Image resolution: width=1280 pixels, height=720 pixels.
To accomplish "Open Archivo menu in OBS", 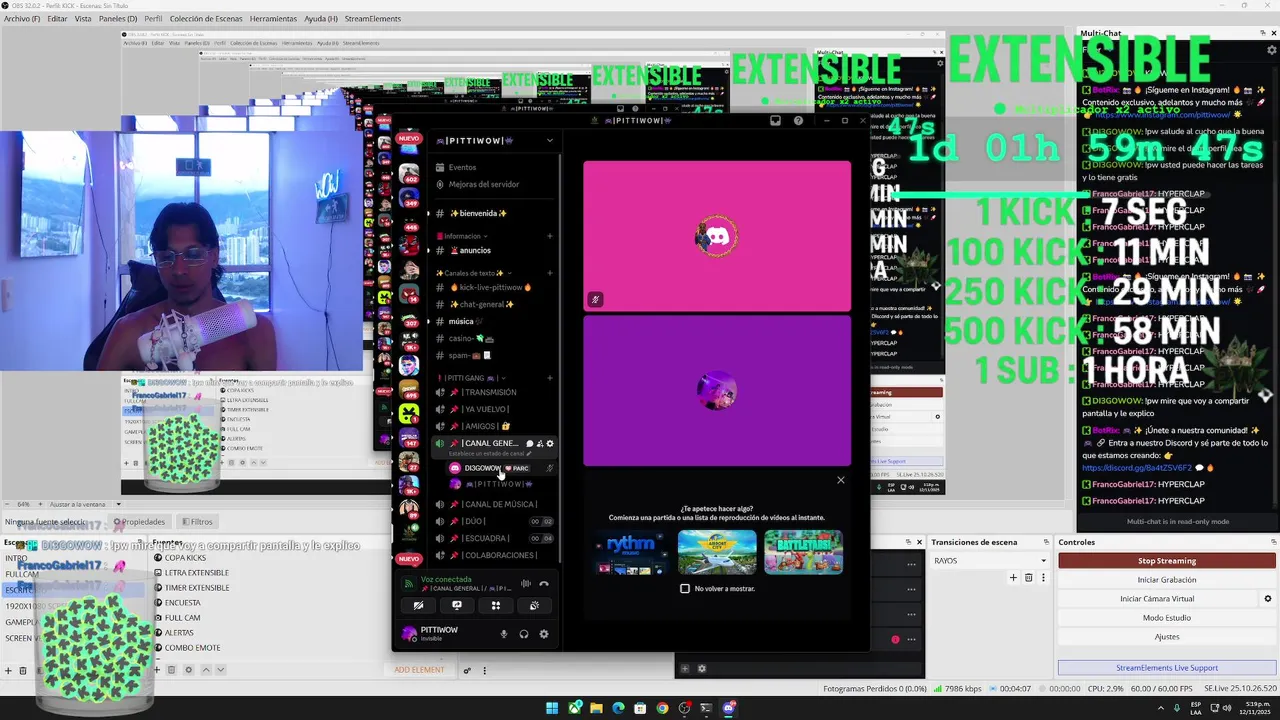I will coord(22,19).
